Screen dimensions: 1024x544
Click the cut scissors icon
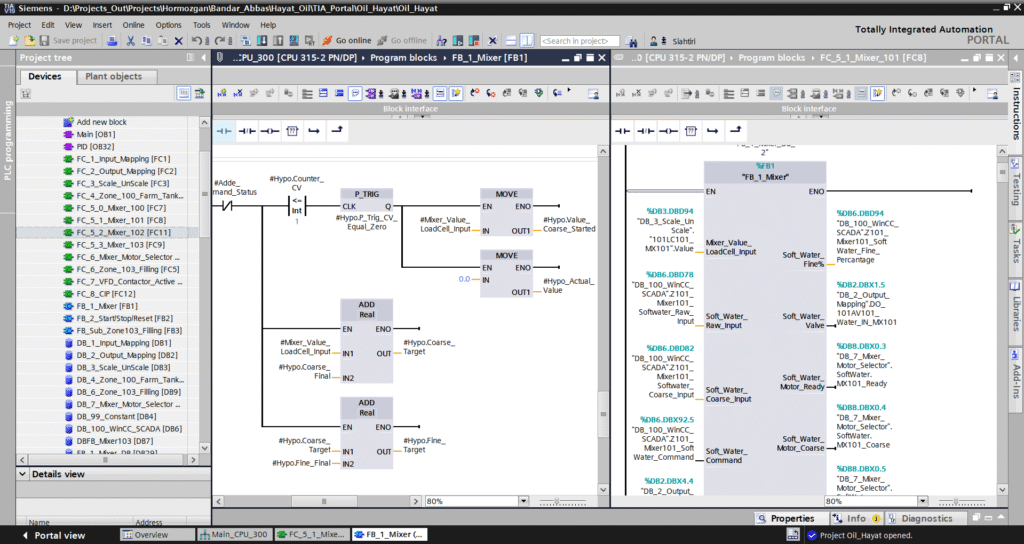pos(132,40)
